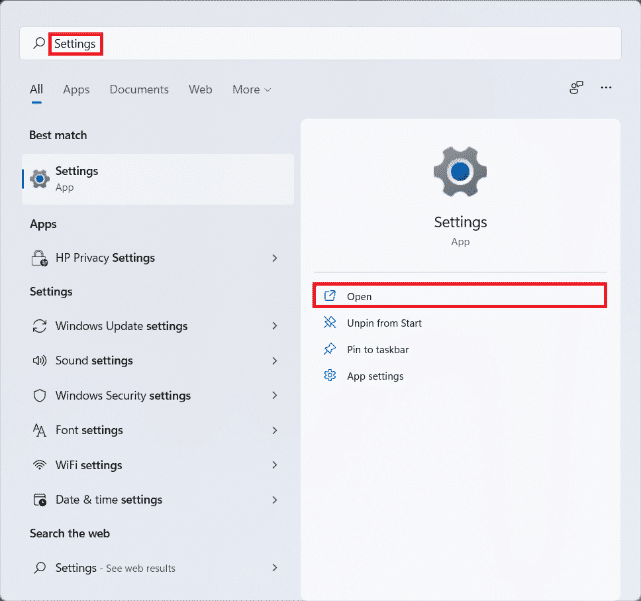Image resolution: width=641 pixels, height=601 pixels.
Task: Expand Sound settings chevron
Action: click(275, 361)
